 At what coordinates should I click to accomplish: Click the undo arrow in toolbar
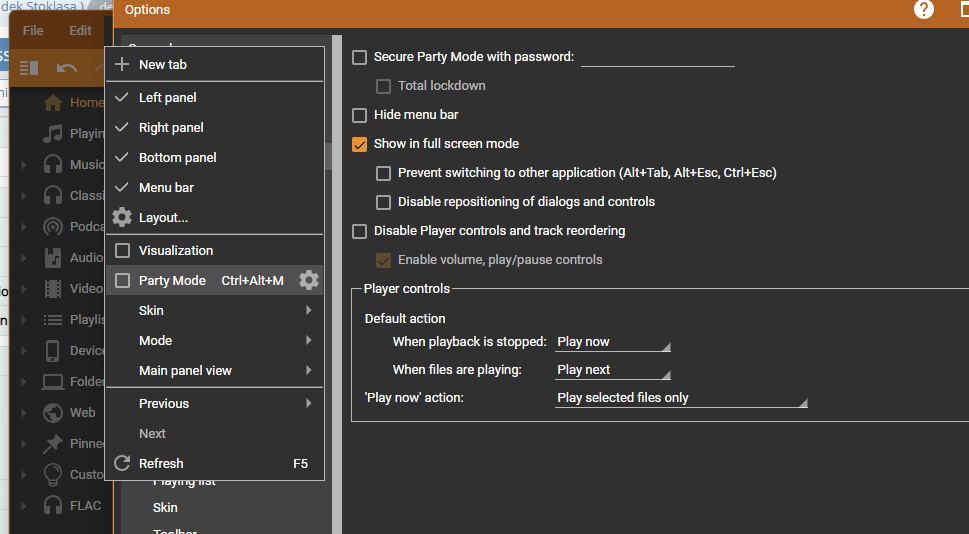[67, 68]
